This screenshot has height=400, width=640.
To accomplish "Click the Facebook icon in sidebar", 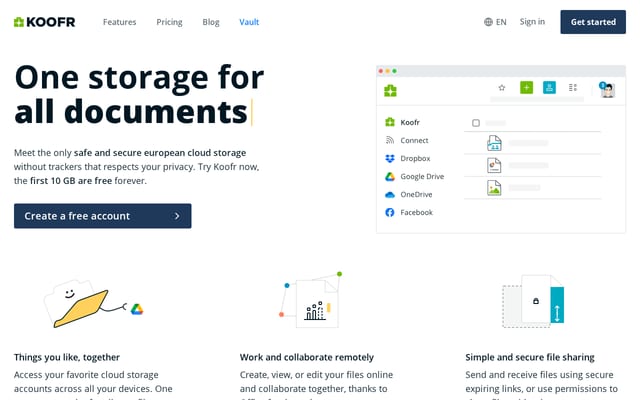I will click(x=390, y=212).
